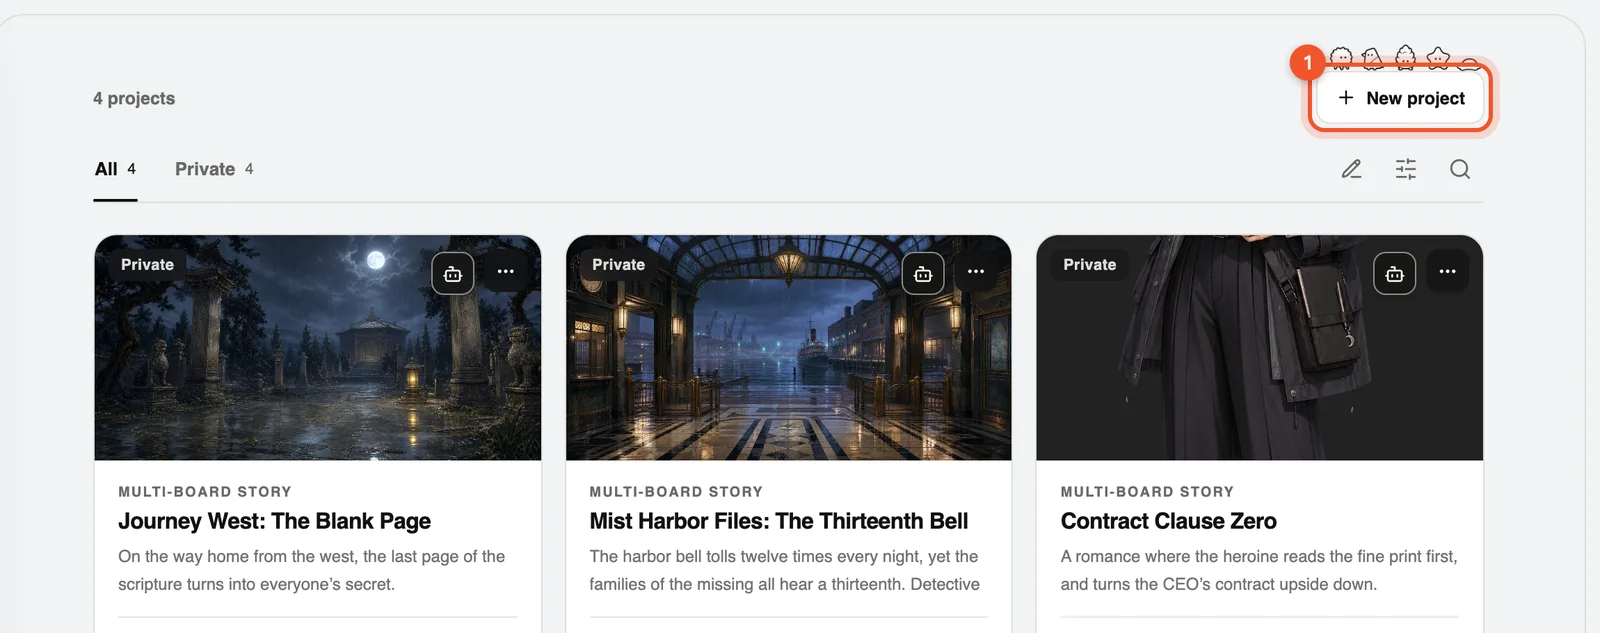This screenshot has height=633, width=1600.
Task: Click Private badge on Journey West card
Action: (x=147, y=265)
